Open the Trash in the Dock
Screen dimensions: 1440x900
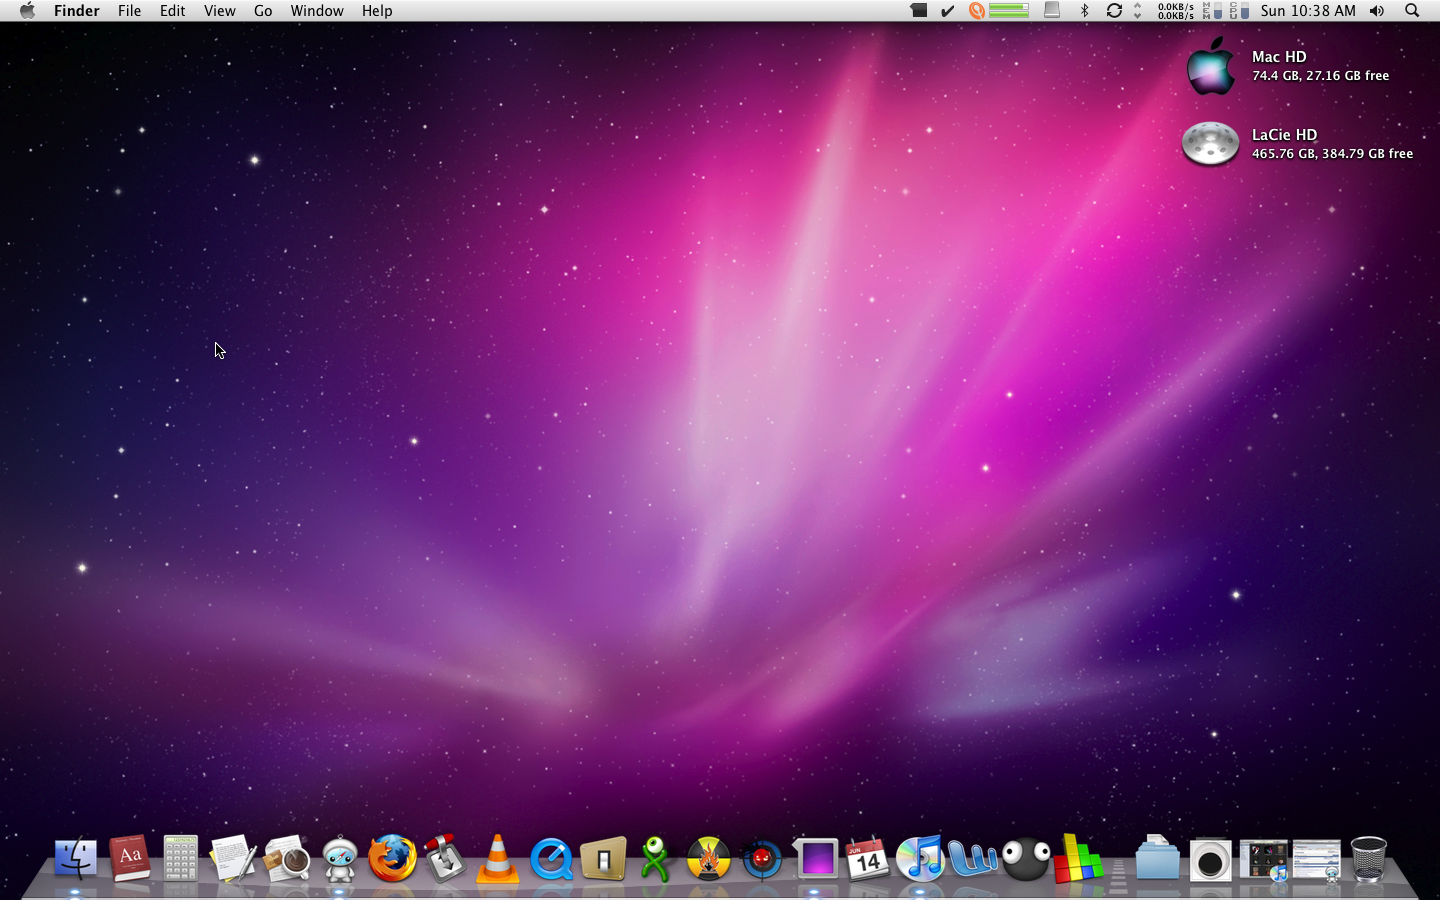pos(1368,859)
